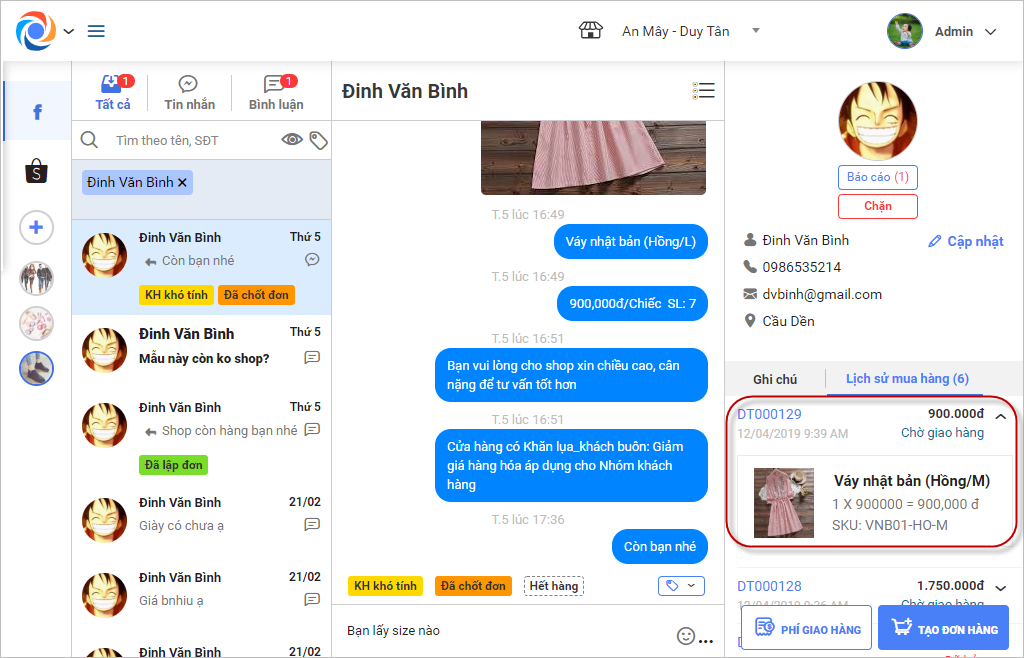The height and width of the screenshot is (658, 1024).
Task: Collapse order DT000129 with chevron
Action: 1000,416
